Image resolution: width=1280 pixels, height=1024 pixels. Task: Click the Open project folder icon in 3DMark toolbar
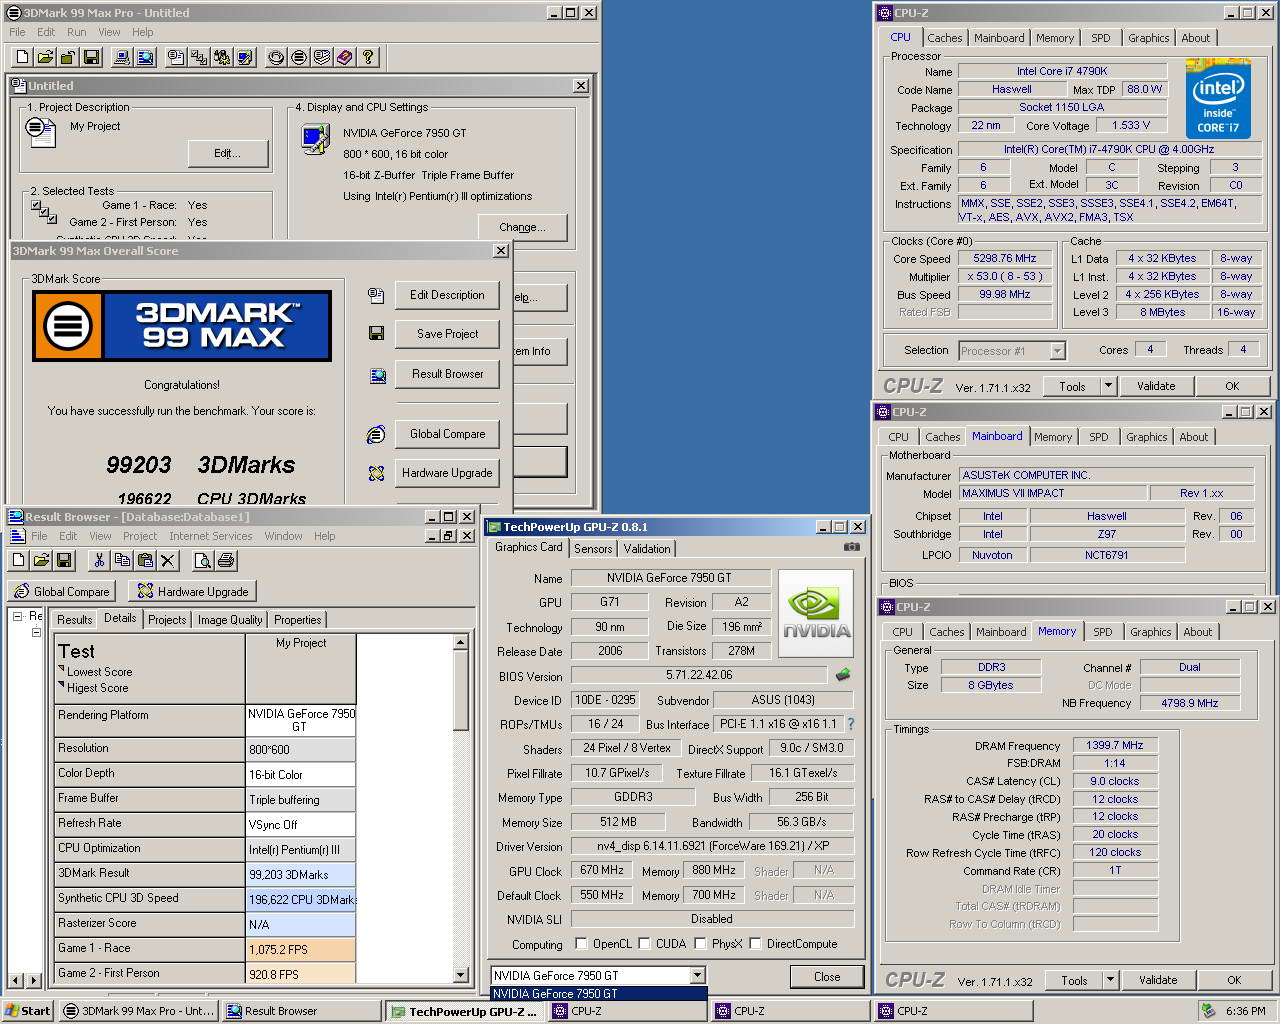pos(45,57)
